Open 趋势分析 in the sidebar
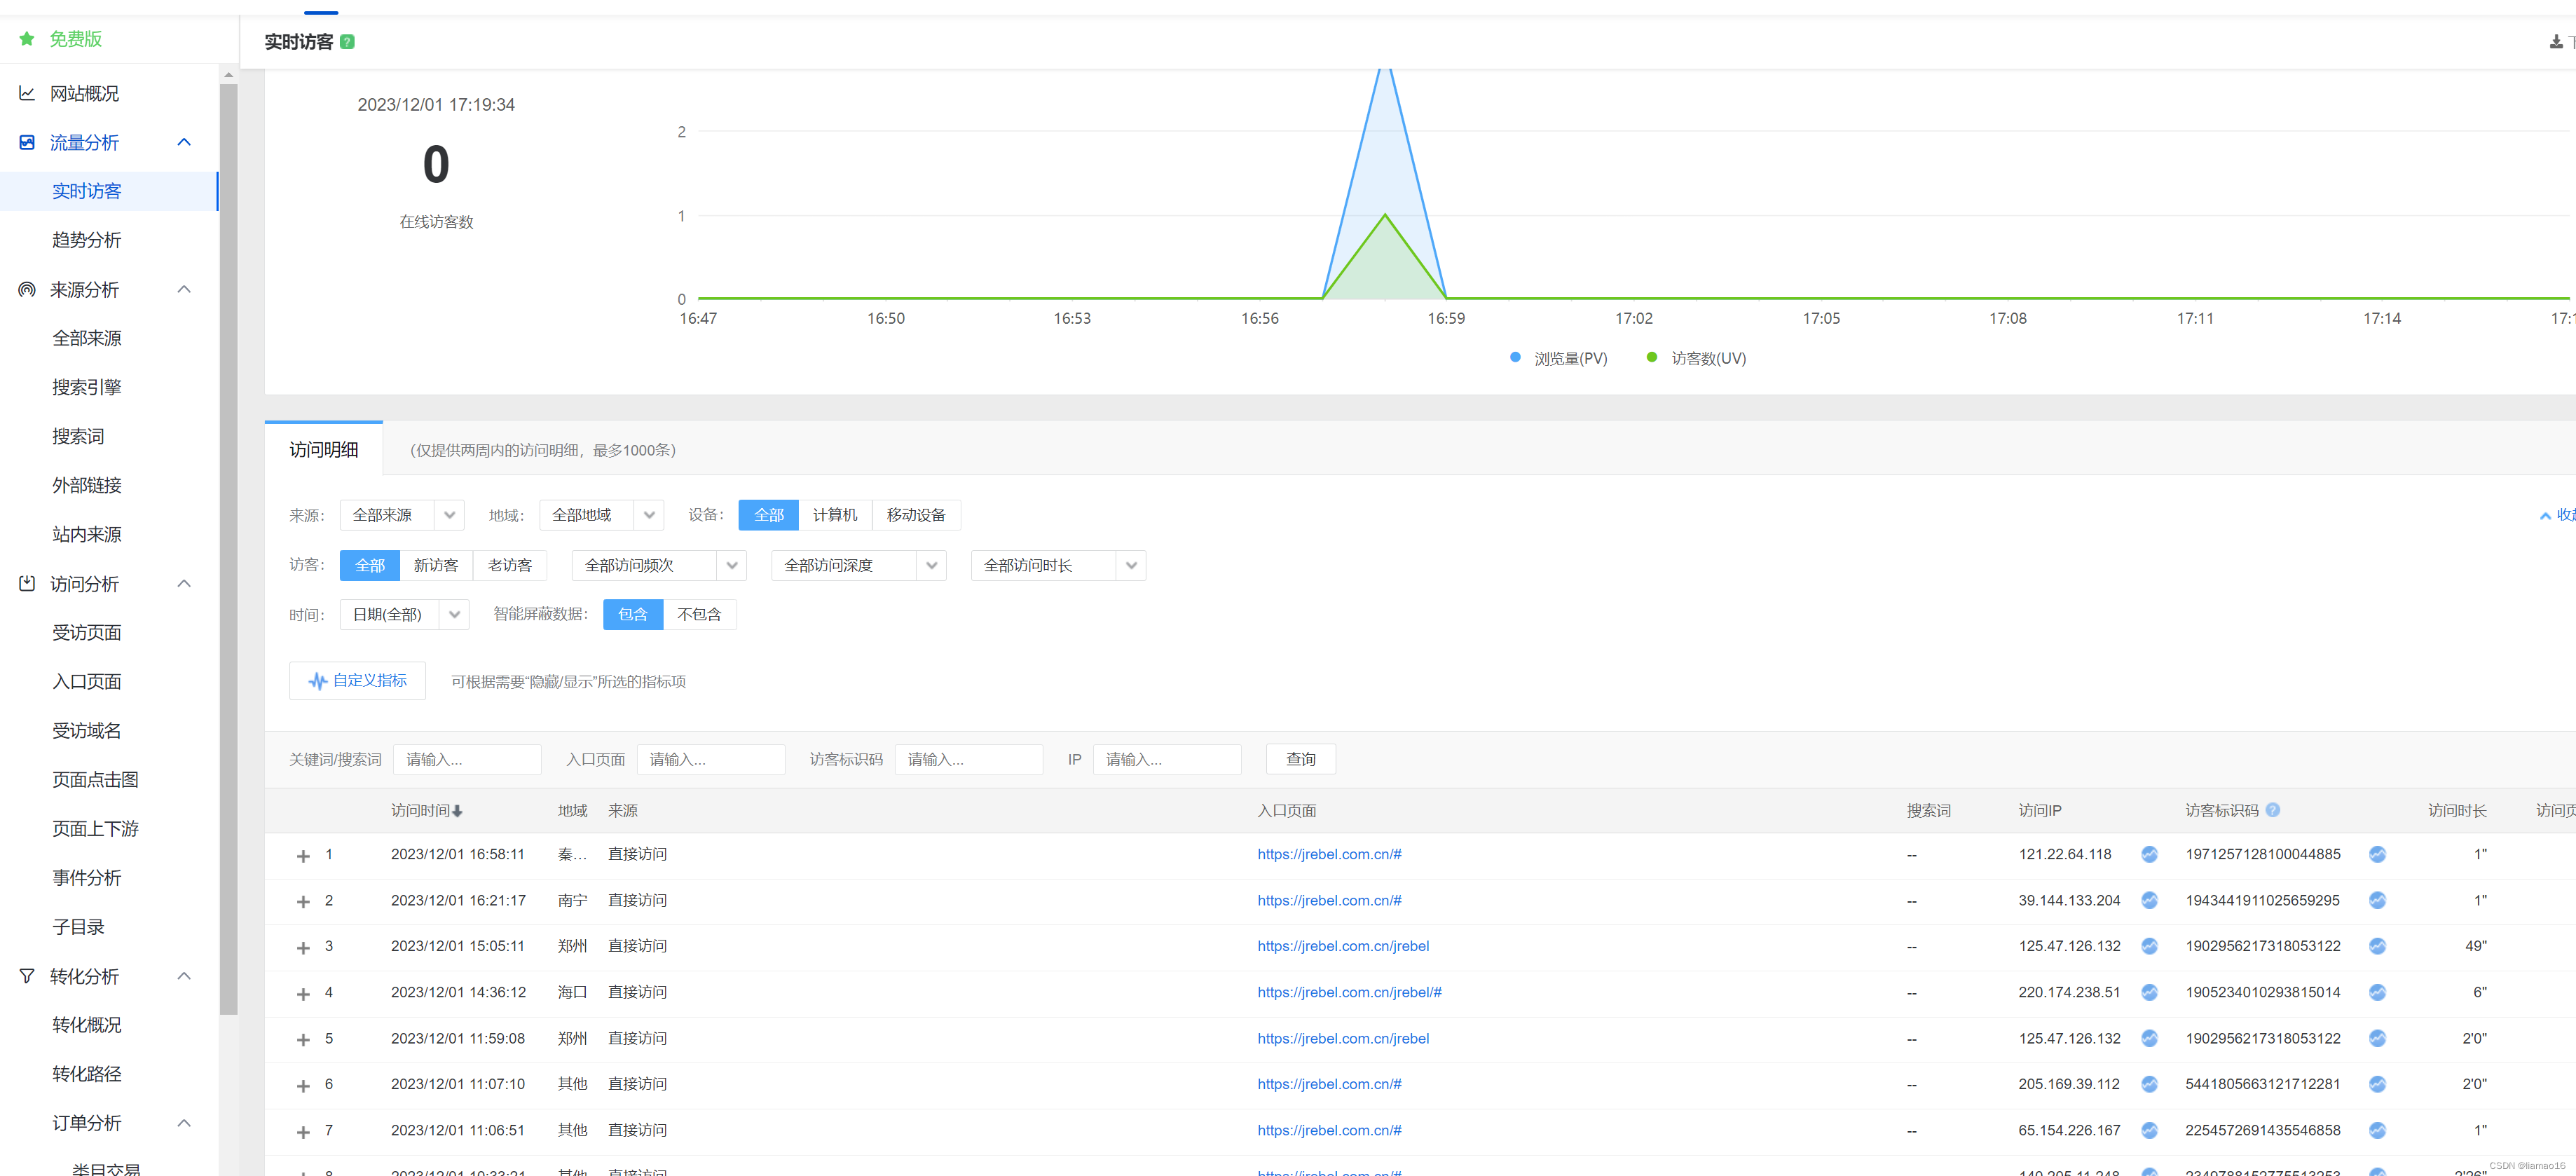This screenshot has height=1176, width=2576. point(87,240)
